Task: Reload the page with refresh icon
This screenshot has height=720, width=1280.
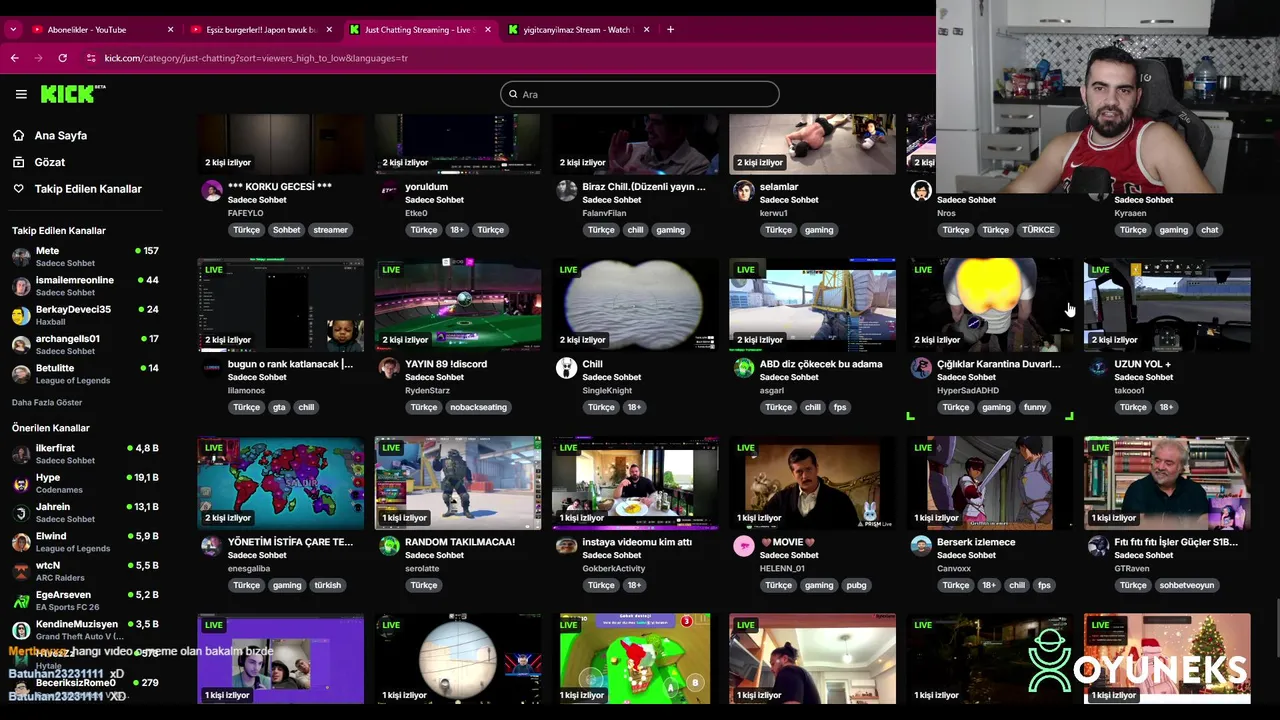Action: tap(62, 58)
